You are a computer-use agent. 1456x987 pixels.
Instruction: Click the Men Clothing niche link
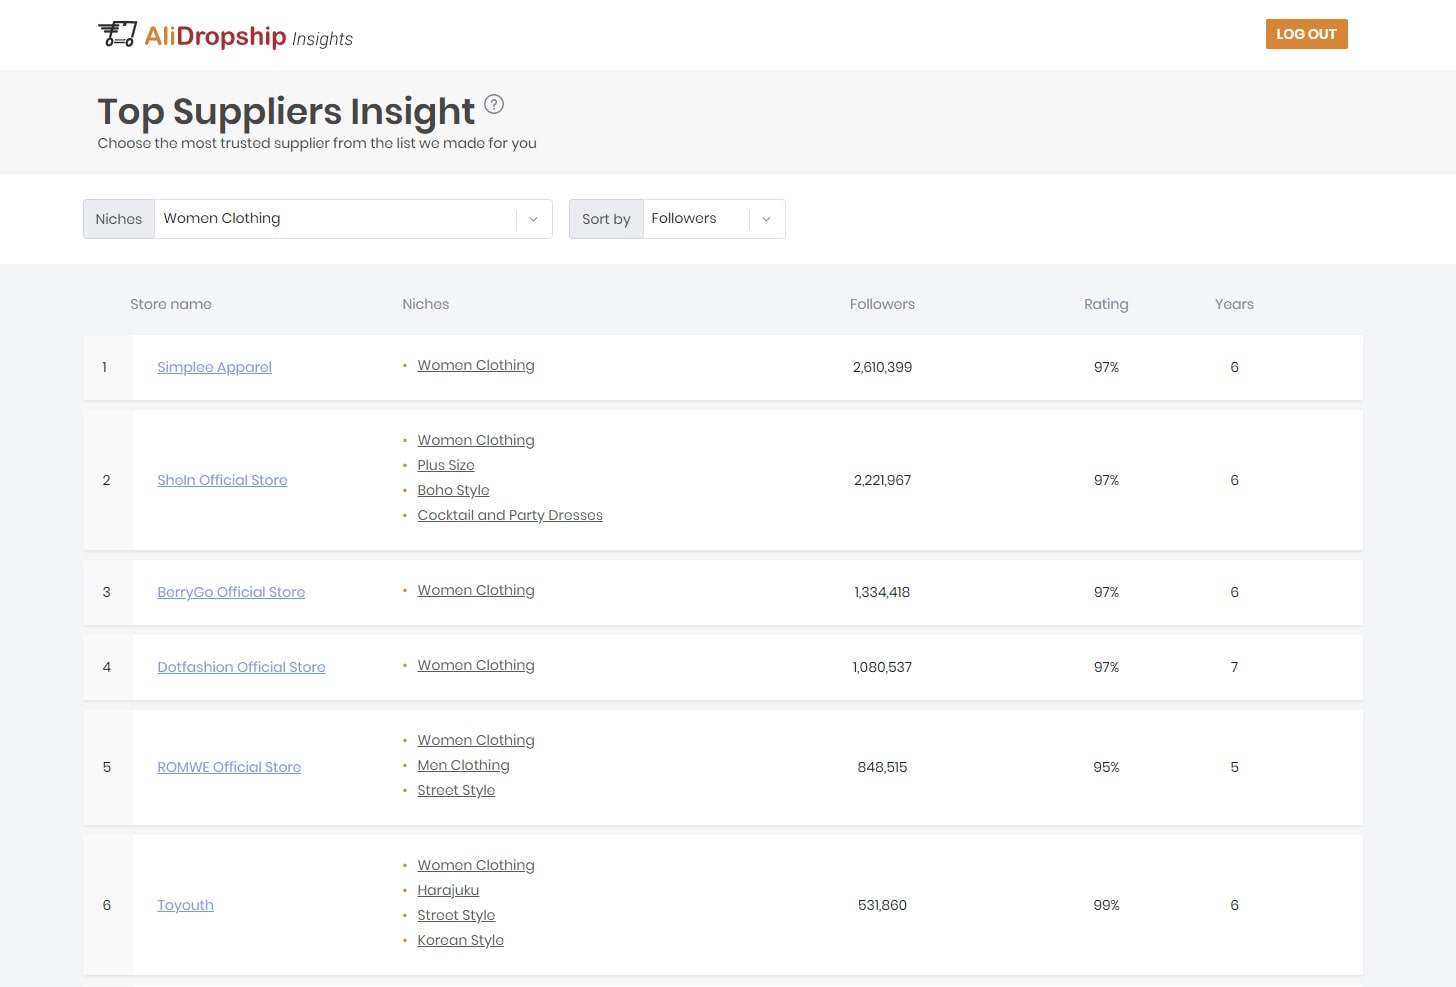point(463,765)
